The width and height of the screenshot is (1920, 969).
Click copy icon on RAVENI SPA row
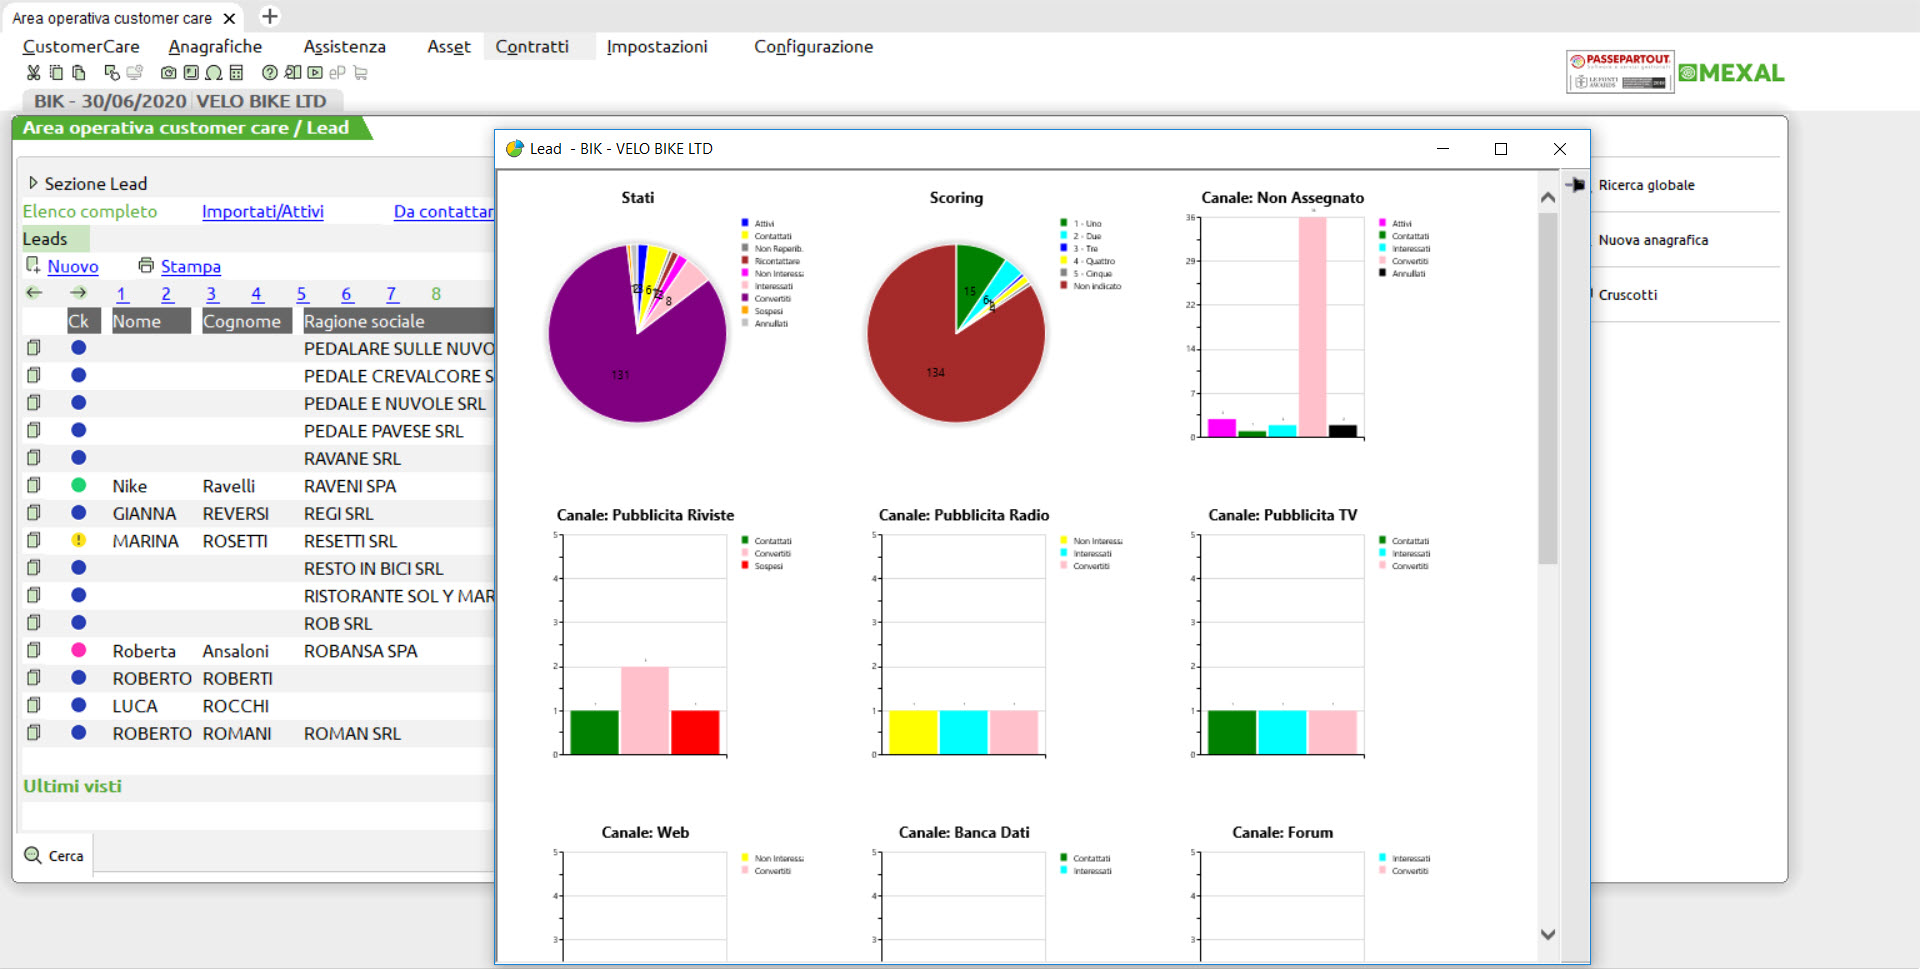[34, 486]
